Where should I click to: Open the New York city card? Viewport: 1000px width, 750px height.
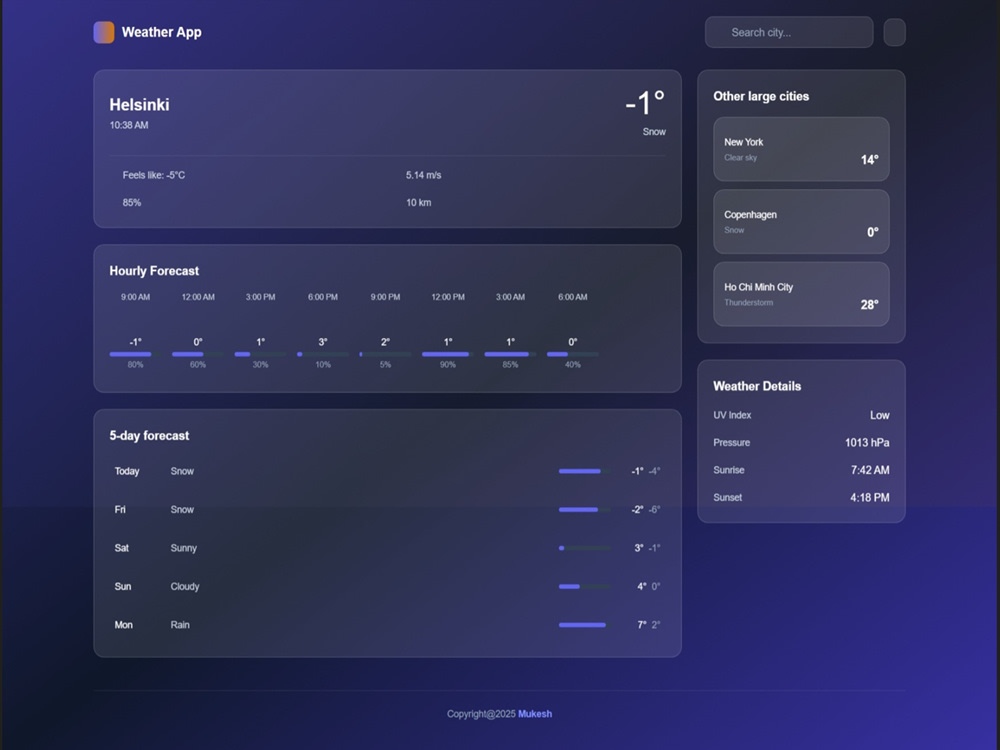pyautogui.click(x=801, y=149)
